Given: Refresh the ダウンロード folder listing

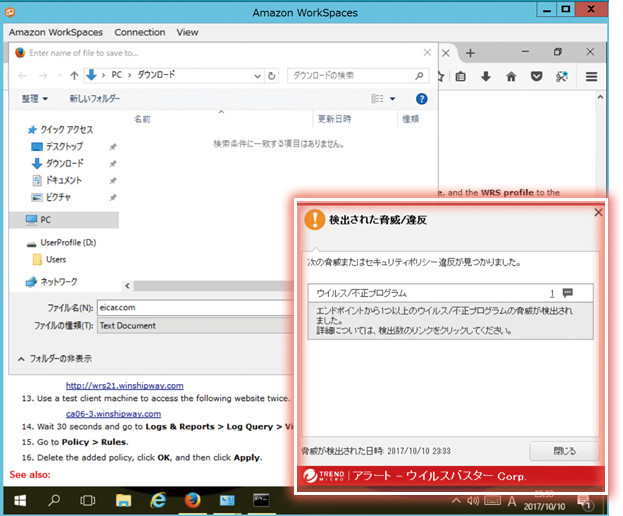Looking at the screenshot, I should coord(272,75).
